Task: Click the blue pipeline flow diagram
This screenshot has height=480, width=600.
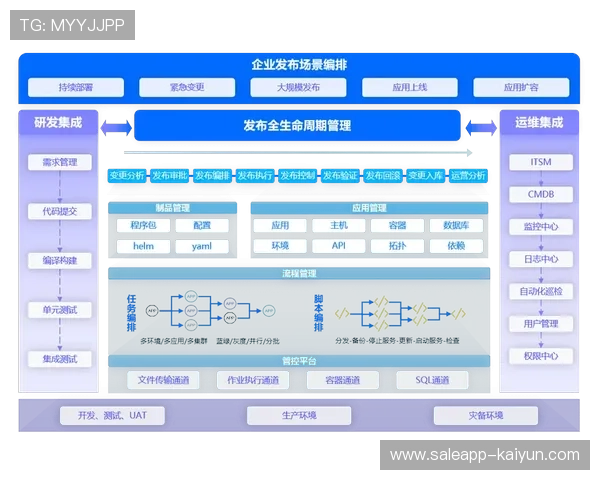Action: coord(211,312)
